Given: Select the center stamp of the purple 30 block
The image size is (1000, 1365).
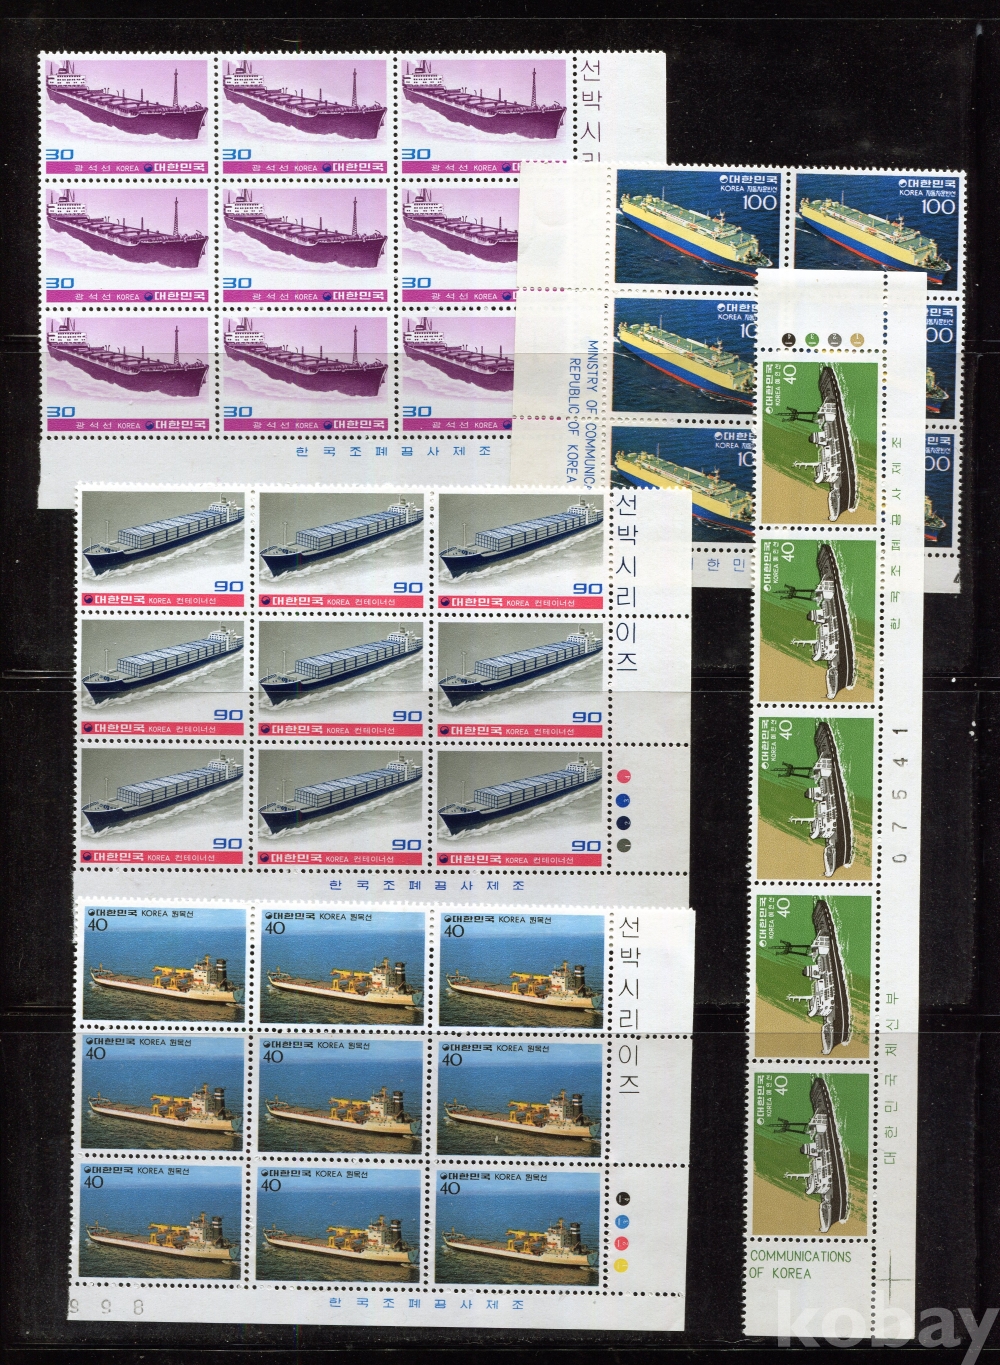Looking at the screenshot, I should [x=305, y=245].
